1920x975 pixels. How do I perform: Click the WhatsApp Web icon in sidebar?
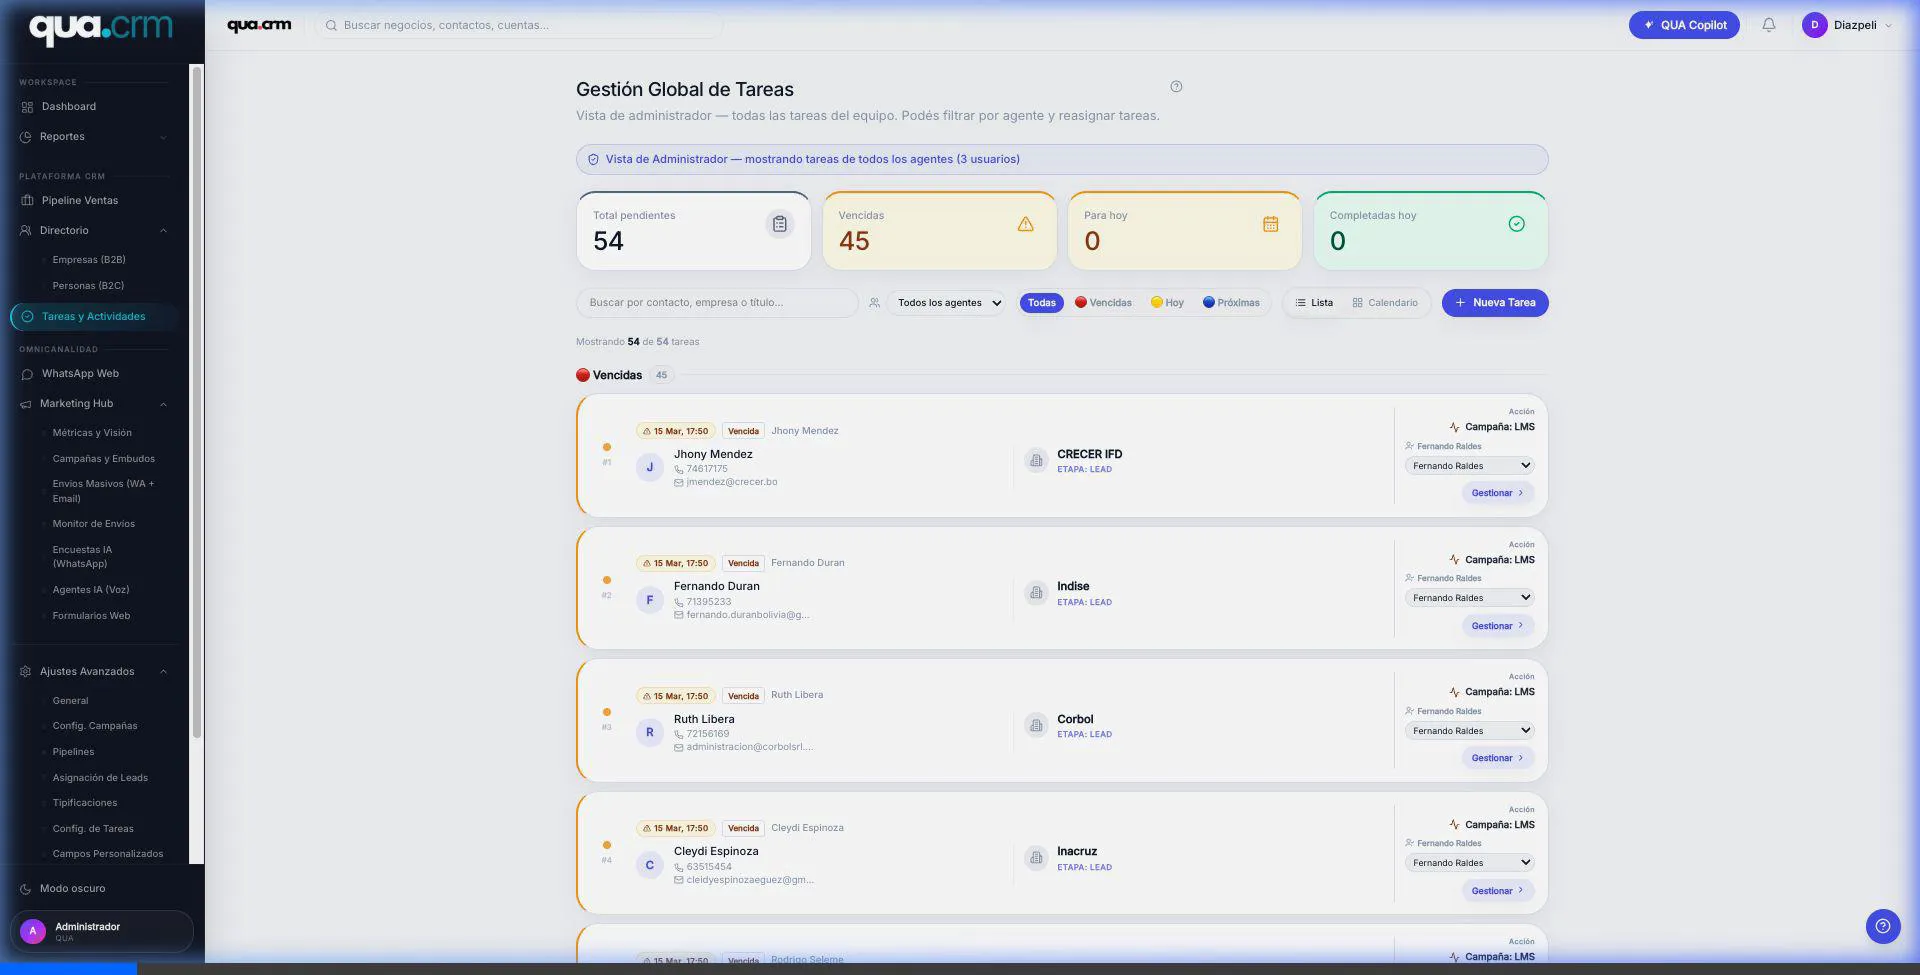[x=25, y=373]
